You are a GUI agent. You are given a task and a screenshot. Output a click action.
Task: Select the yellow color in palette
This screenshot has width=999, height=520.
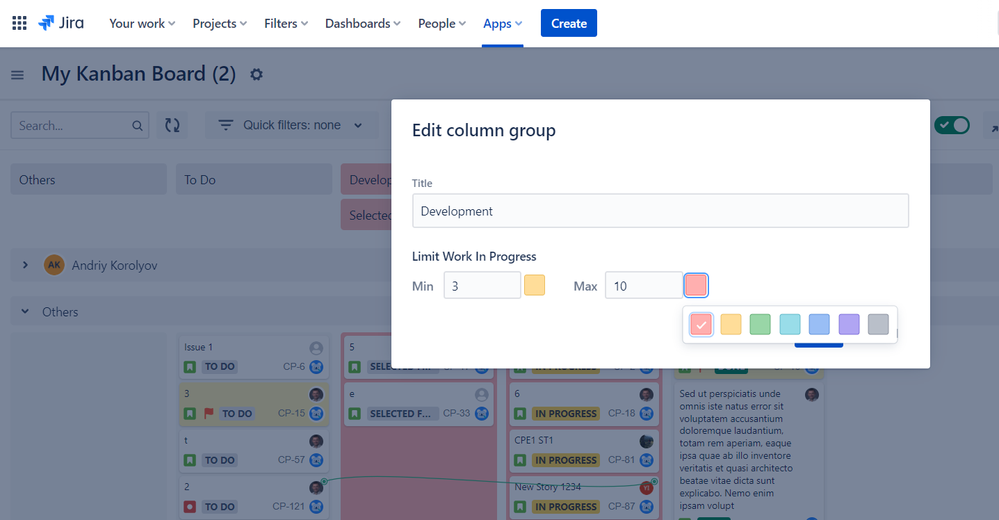(731, 324)
